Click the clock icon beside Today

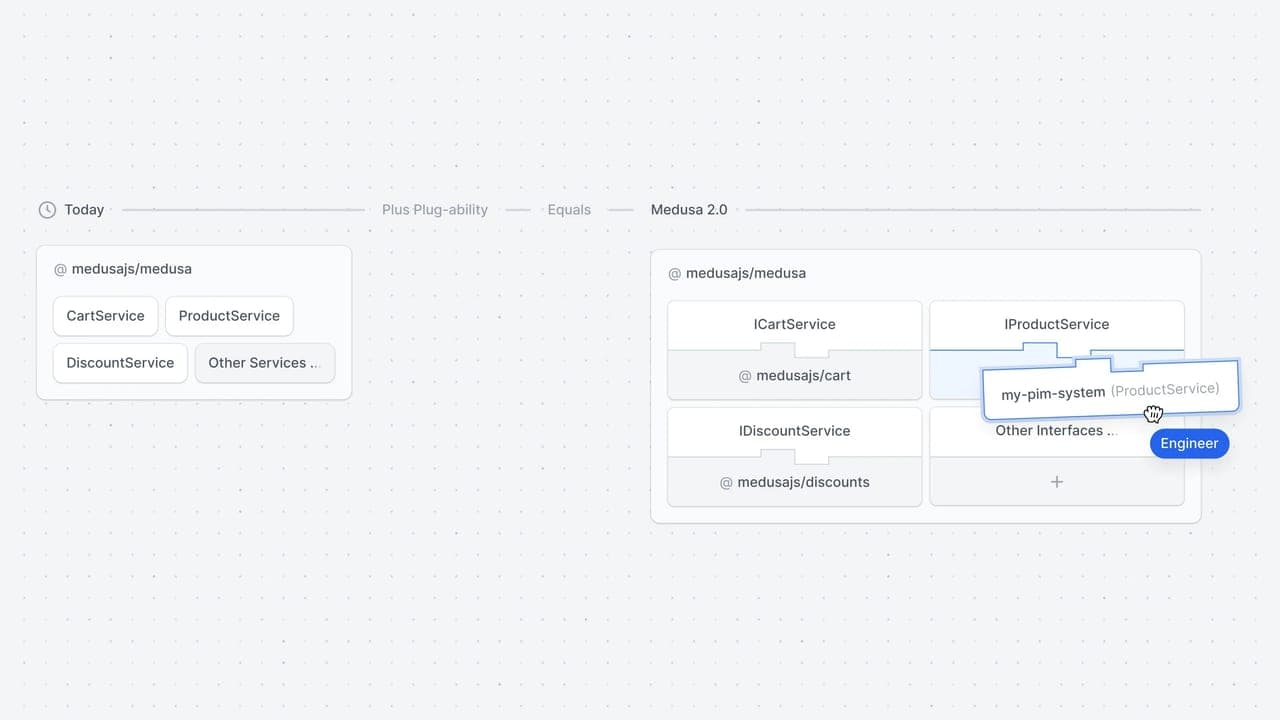47,210
